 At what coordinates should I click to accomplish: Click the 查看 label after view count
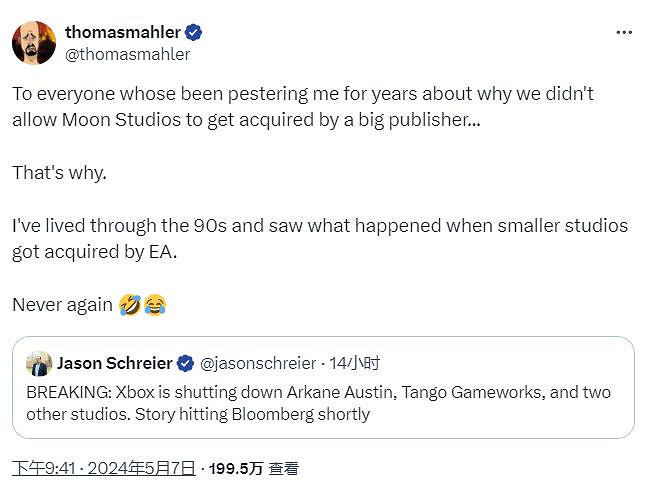tap(283, 468)
